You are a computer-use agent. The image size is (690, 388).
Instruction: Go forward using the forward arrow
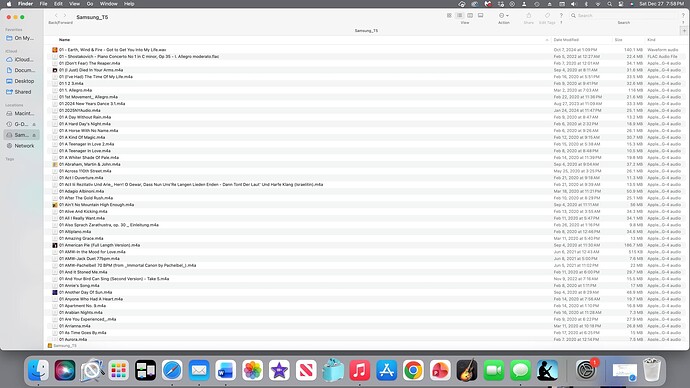[65, 16]
